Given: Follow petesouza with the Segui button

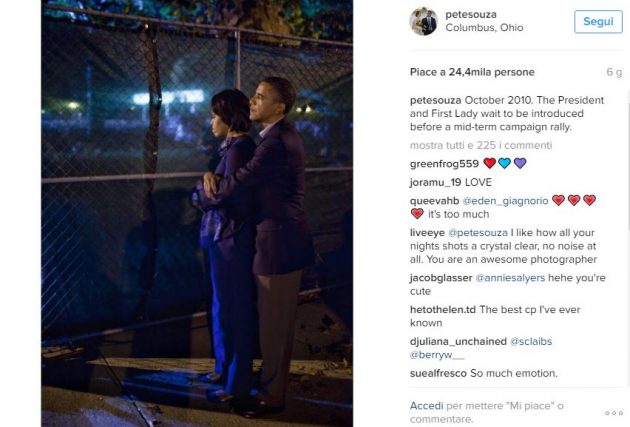Looking at the screenshot, I should pos(598,22).
